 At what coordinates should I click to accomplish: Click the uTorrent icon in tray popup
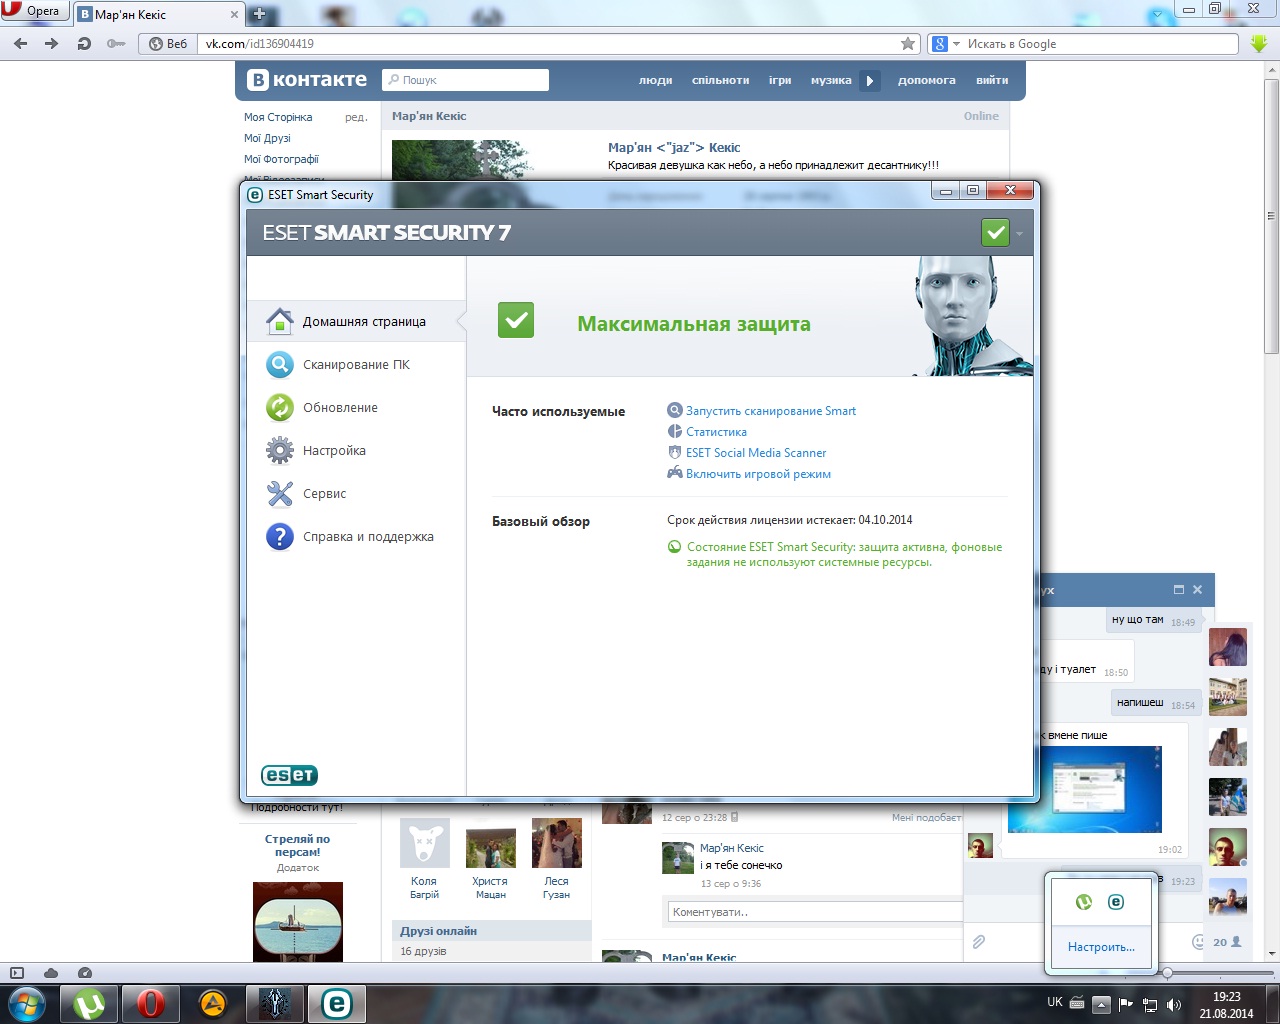tap(1083, 902)
